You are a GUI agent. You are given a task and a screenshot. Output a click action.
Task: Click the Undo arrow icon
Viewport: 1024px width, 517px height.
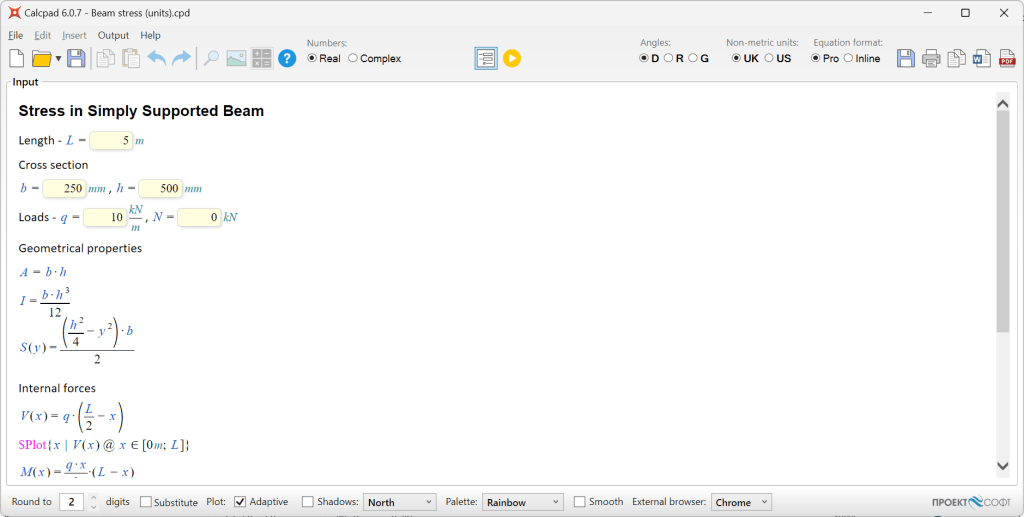click(x=157, y=59)
